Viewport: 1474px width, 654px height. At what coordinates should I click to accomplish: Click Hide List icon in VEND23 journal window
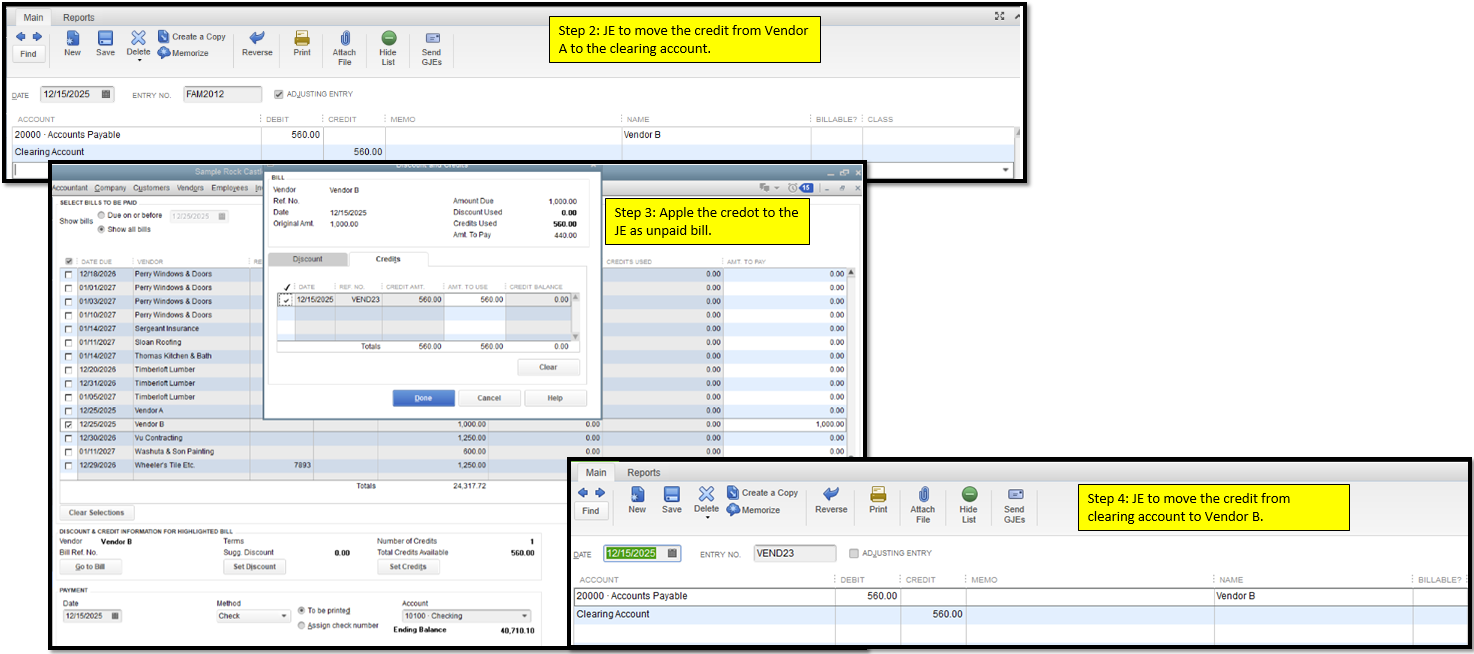click(x=969, y=494)
